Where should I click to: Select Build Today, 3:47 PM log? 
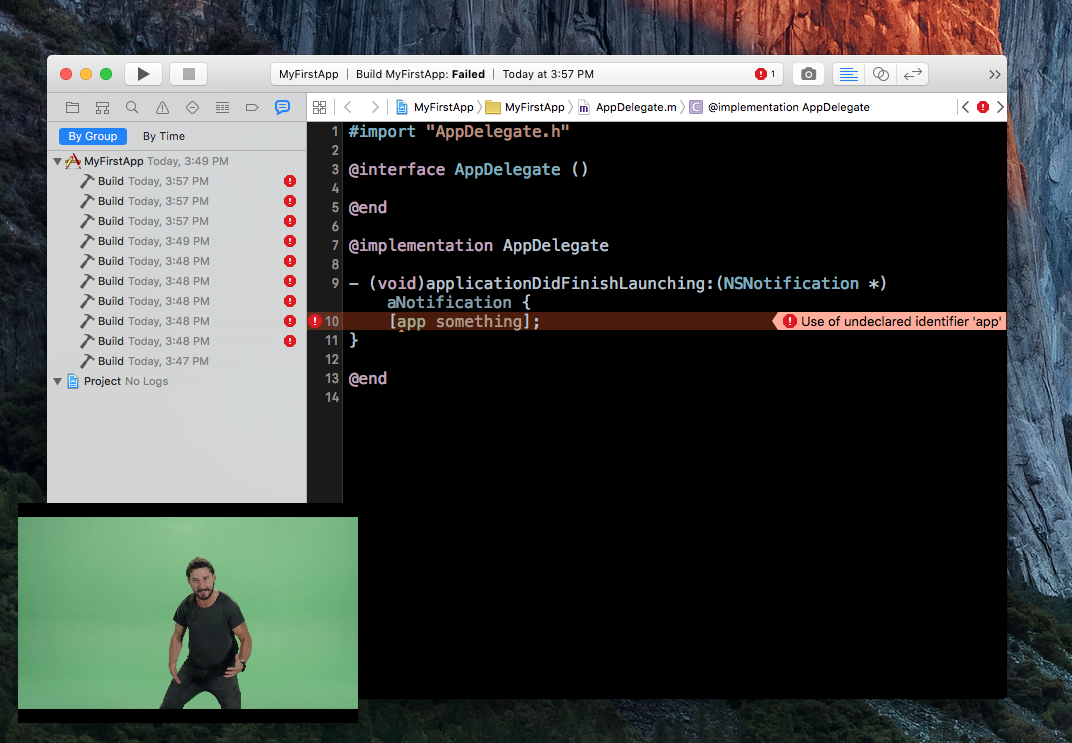click(176, 361)
